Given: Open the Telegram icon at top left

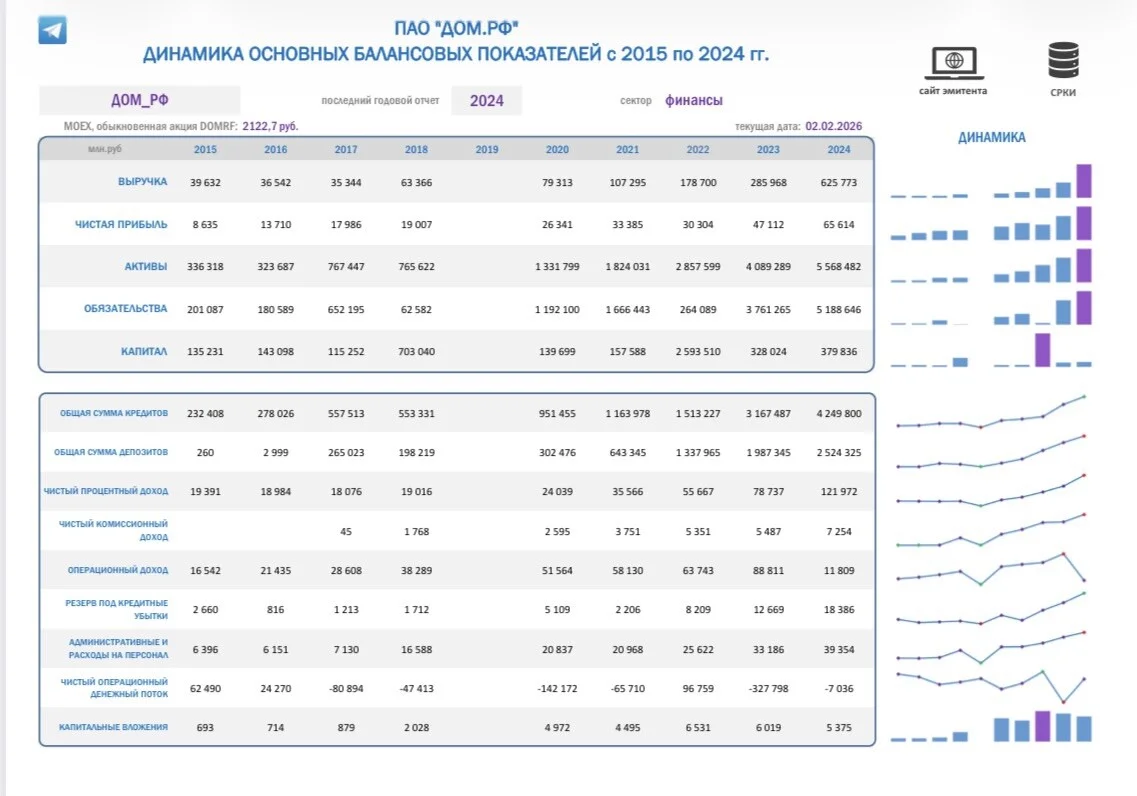Looking at the screenshot, I should [52, 30].
